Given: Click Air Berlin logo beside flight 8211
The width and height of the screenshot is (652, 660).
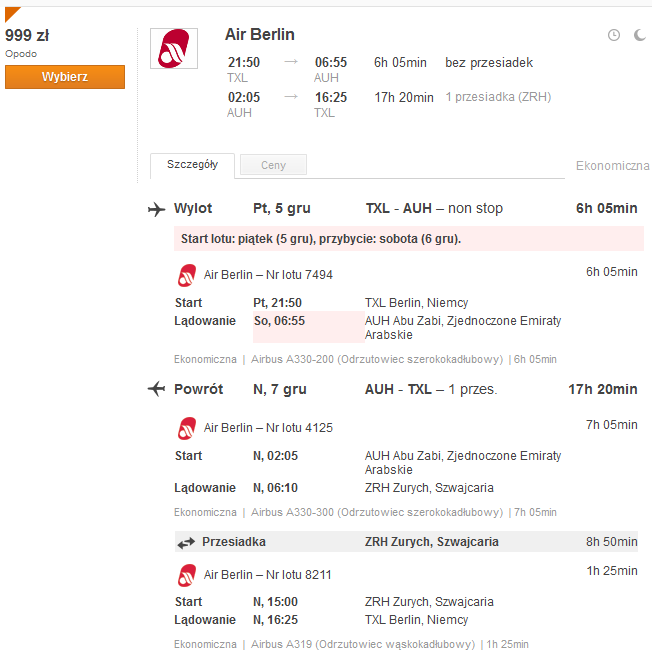Looking at the screenshot, I should pos(187,575).
